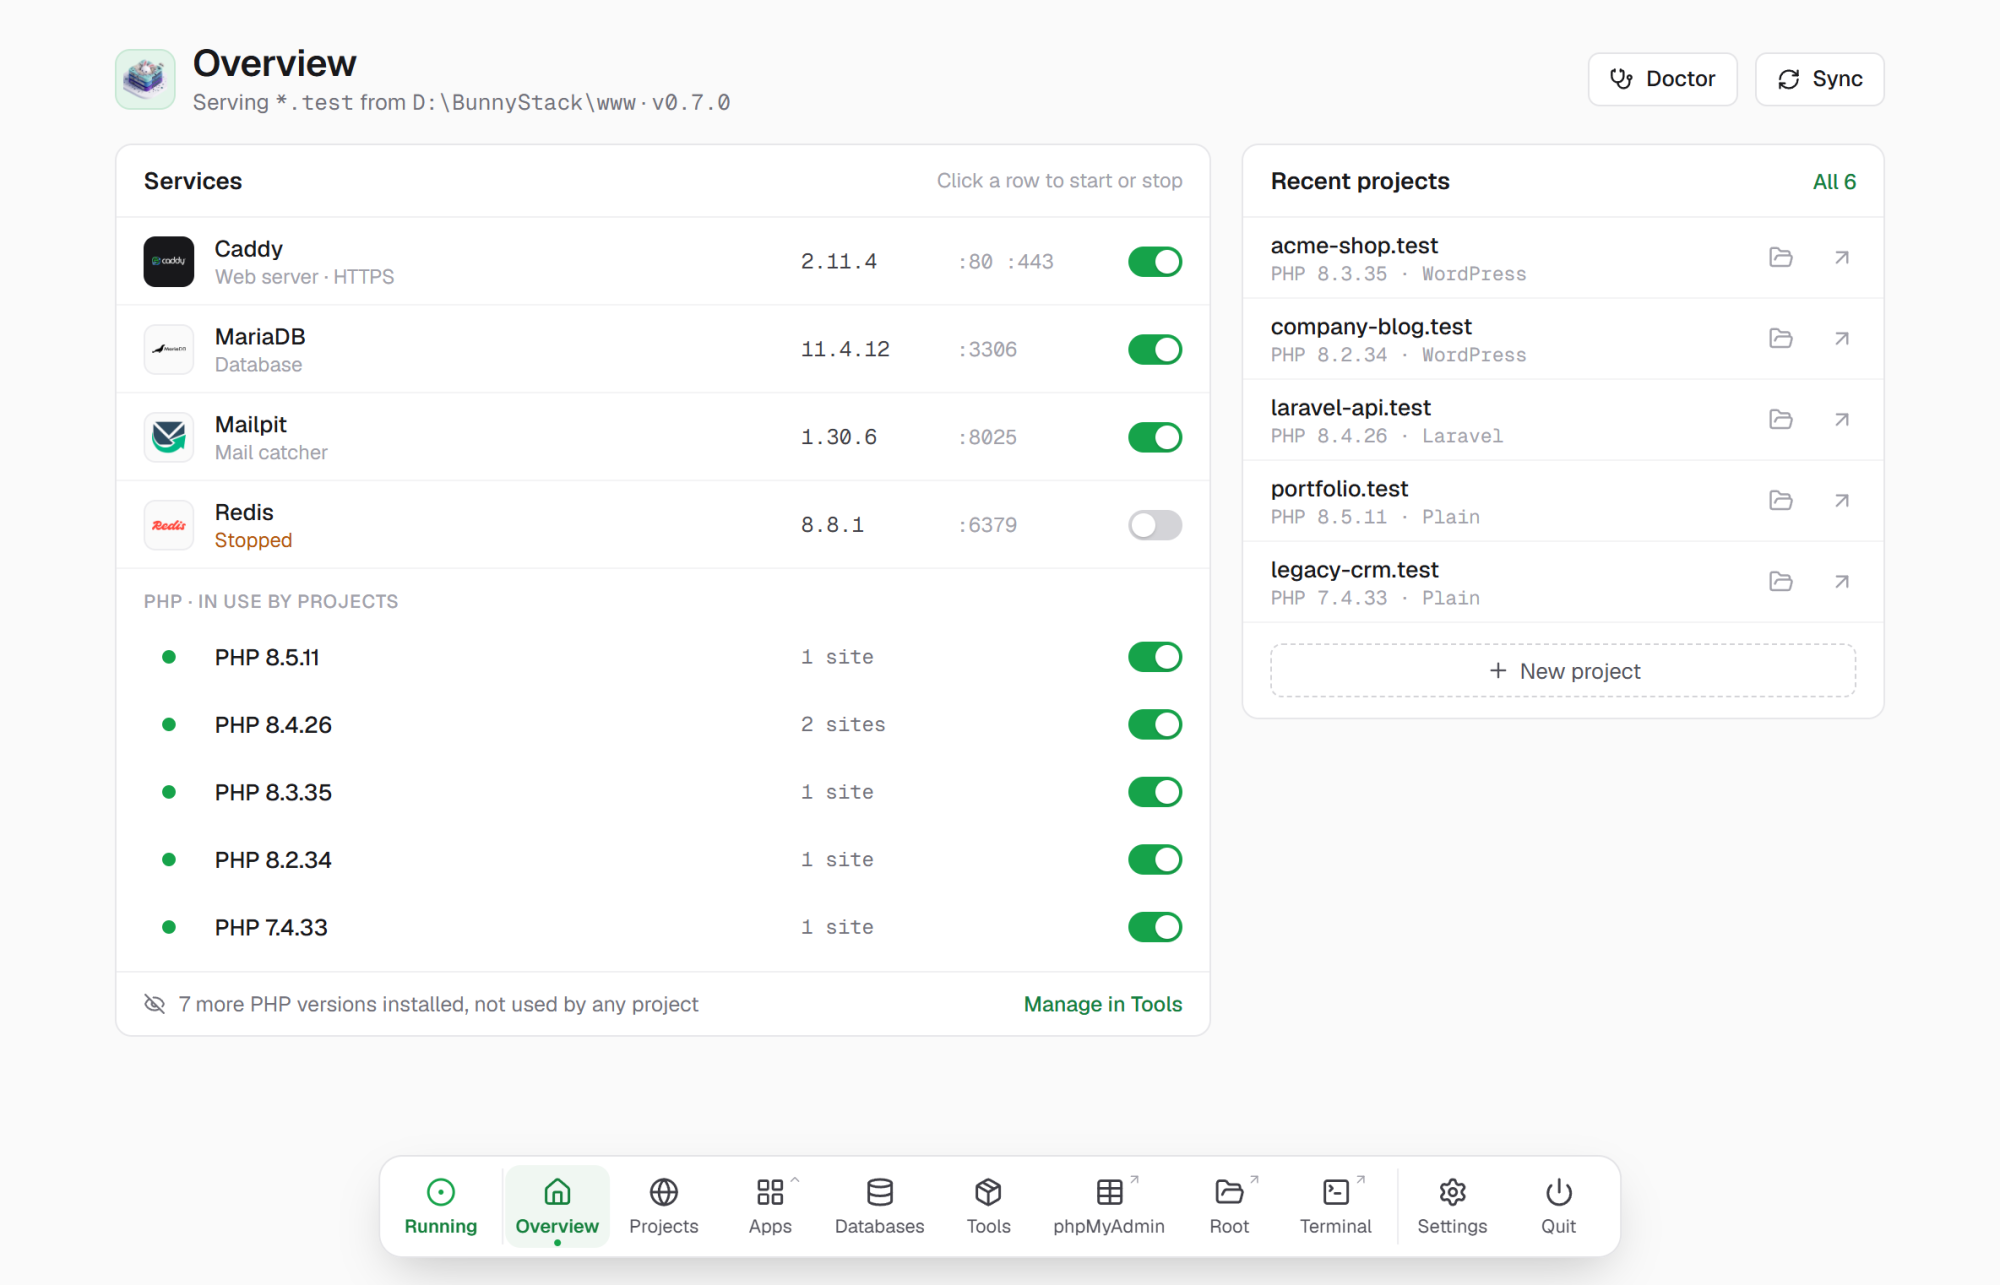Click the PHP 8.4.26 2 sites label
Image resolution: width=2000 pixels, height=1285 pixels.
843,724
